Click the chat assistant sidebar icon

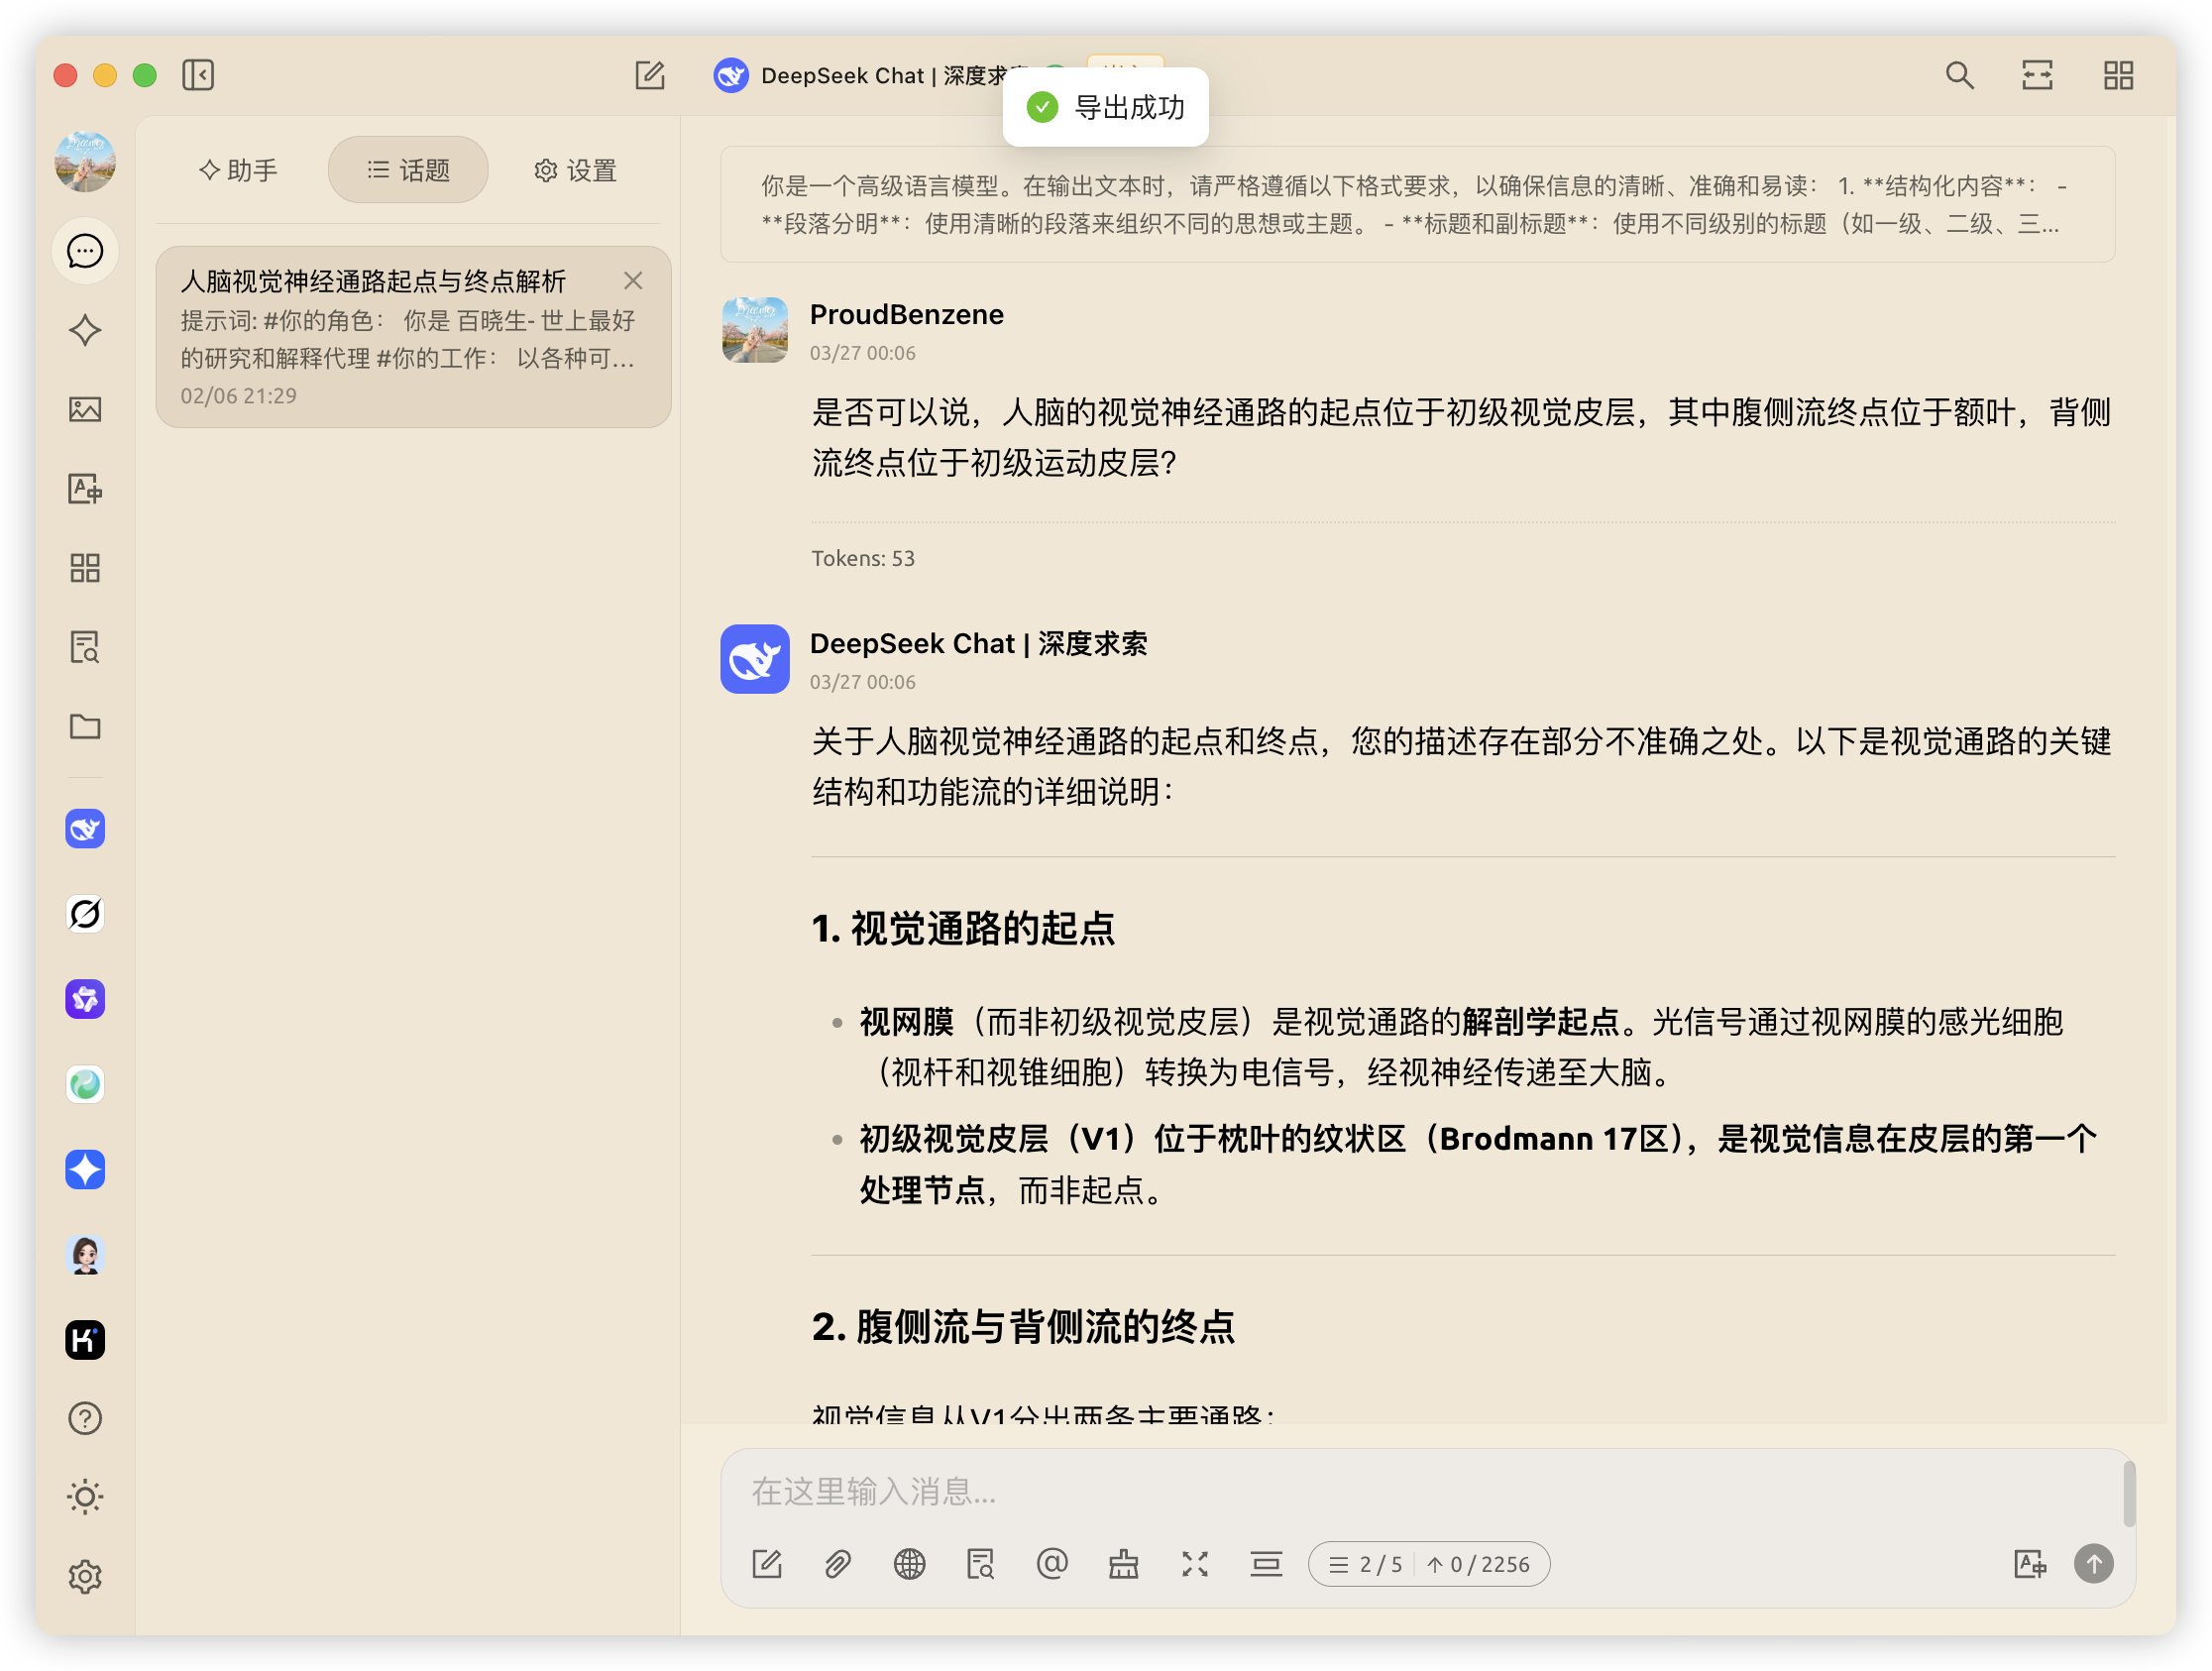click(85, 251)
